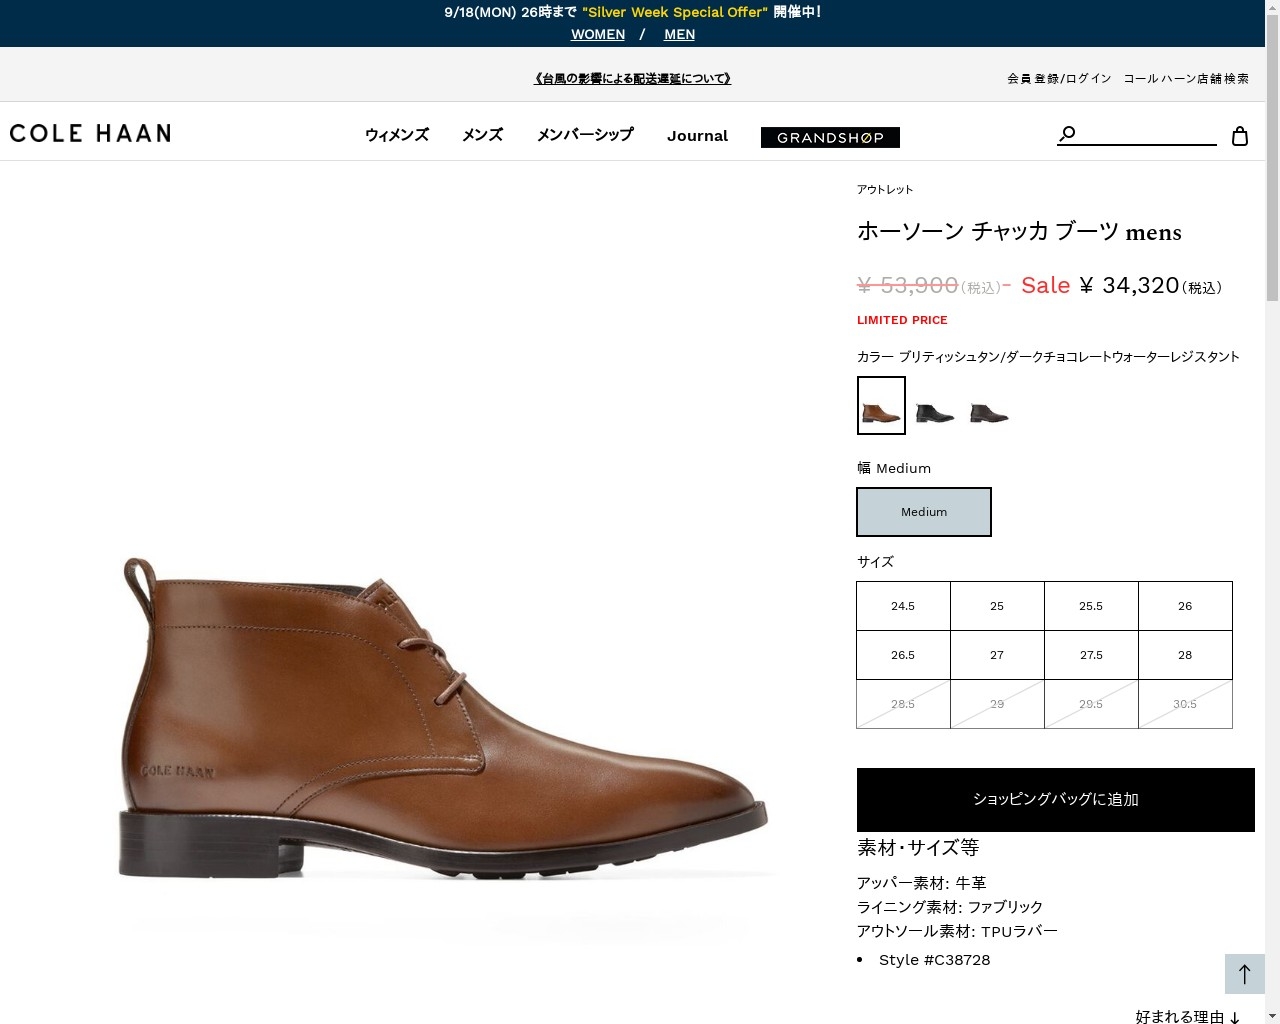Choose size 28
The width and height of the screenshot is (1280, 1024).
(1185, 655)
